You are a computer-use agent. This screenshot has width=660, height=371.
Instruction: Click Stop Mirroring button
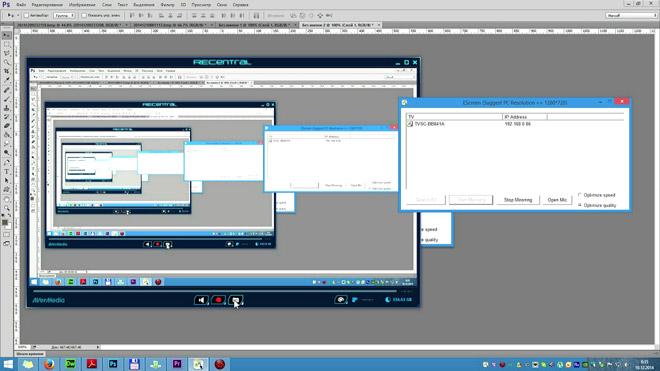[518, 200]
